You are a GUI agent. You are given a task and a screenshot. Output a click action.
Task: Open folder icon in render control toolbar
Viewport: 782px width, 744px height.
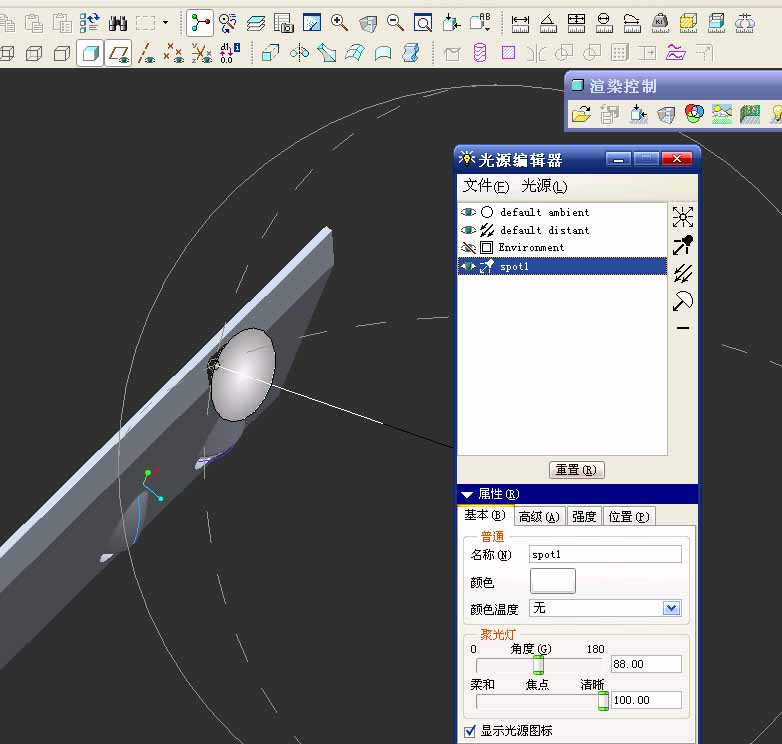click(581, 114)
